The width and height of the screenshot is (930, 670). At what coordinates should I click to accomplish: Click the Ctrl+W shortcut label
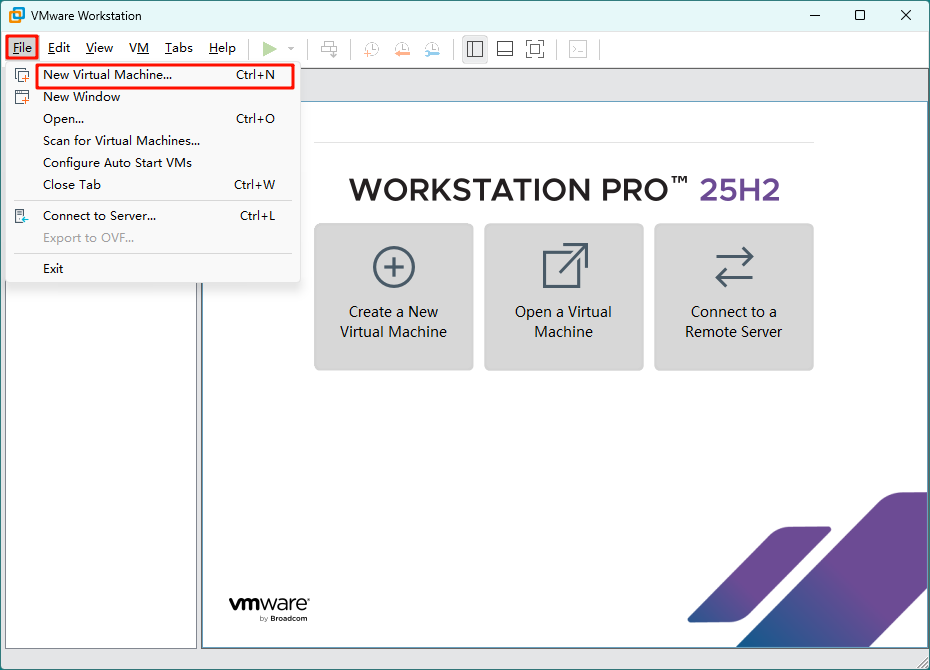point(254,184)
